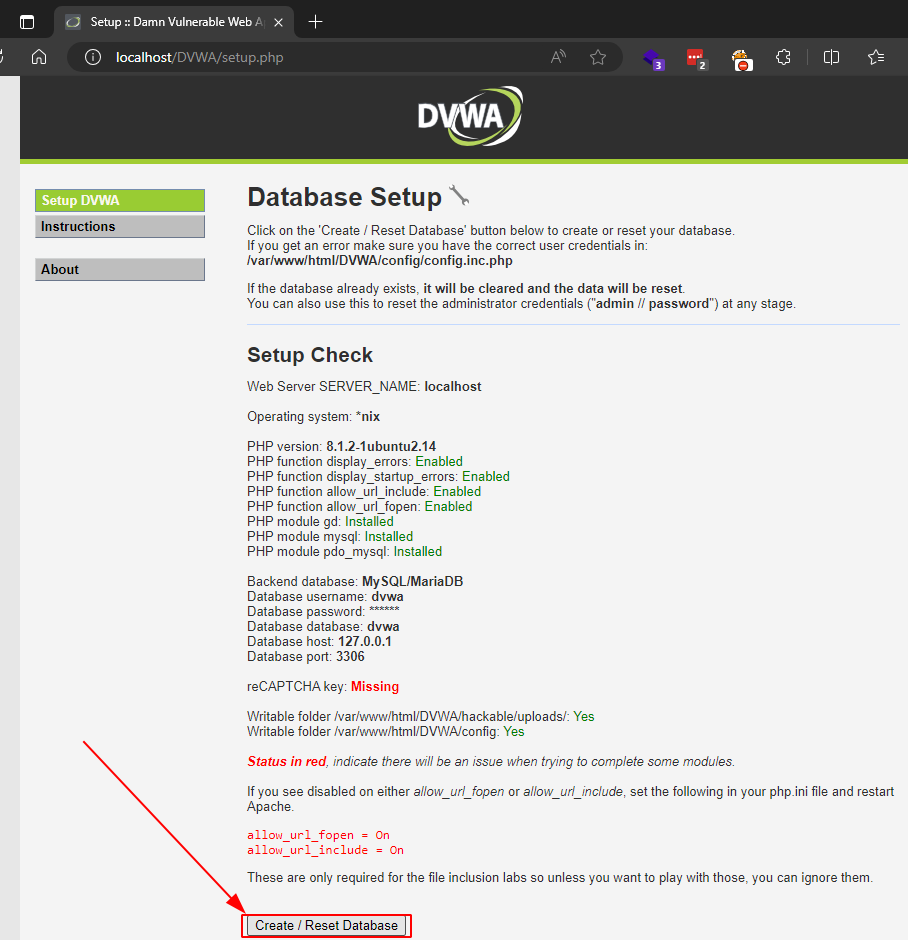Click the DVWA logo at page top

[x=469, y=116]
